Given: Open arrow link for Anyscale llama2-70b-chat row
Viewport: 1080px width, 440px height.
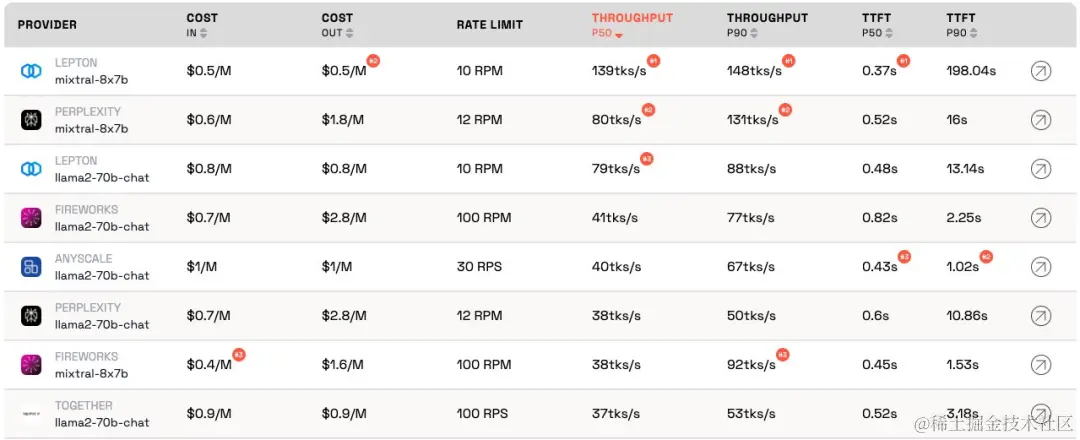Looking at the screenshot, I should [x=1041, y=267].
